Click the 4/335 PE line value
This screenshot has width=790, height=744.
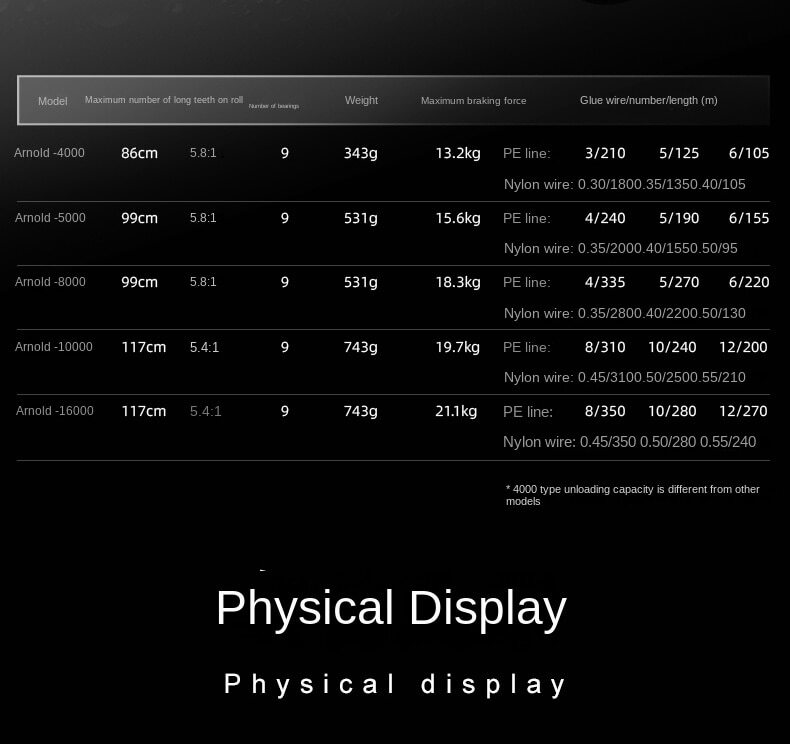pyautogui.click(x=605, y=282)
